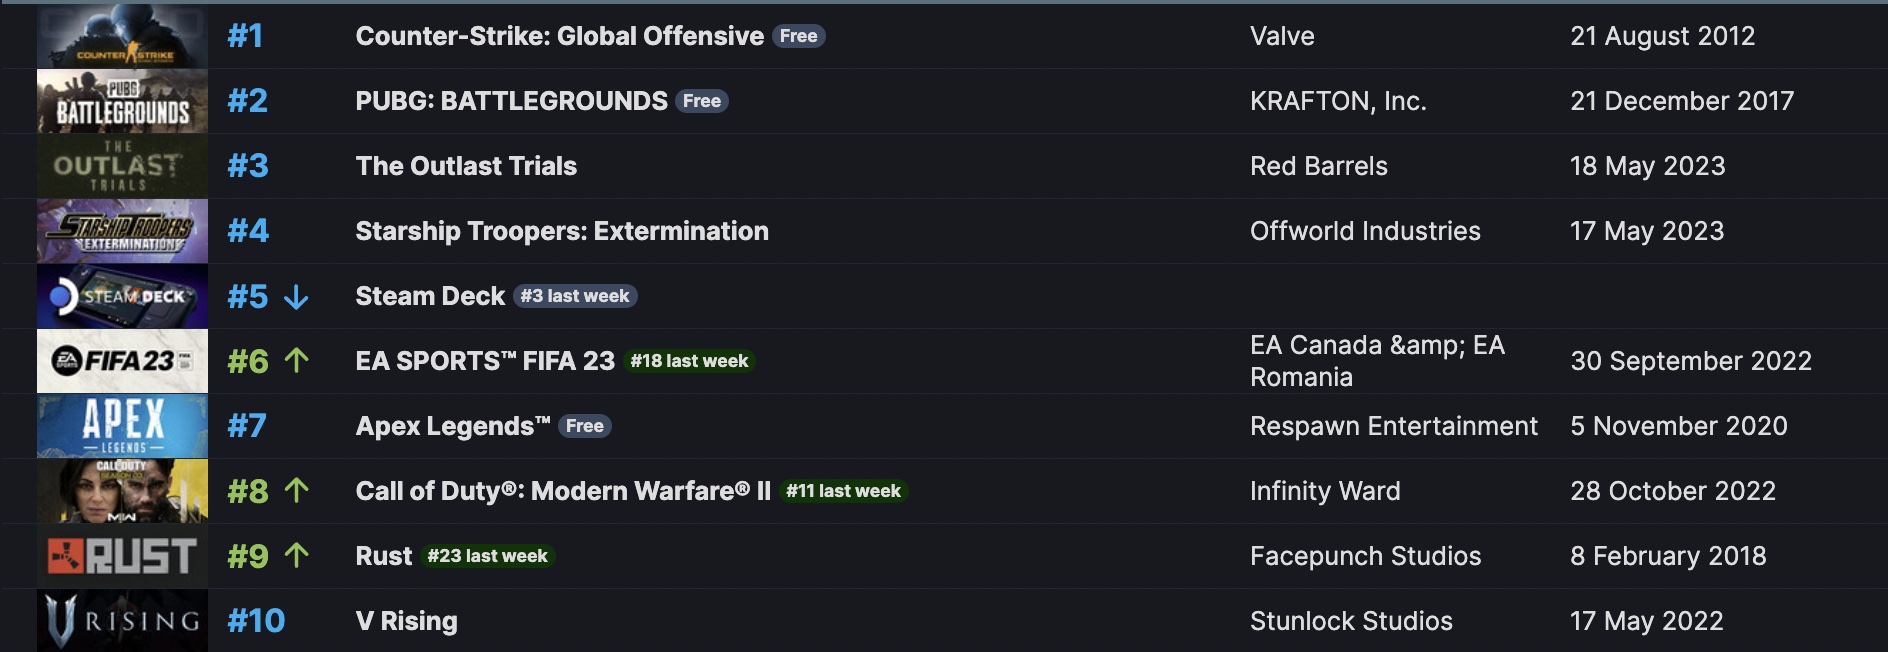This screenshot has width=1888, height=652.
Task: Click the developer link Respawn Entertainment
Action: (1394, 425)
